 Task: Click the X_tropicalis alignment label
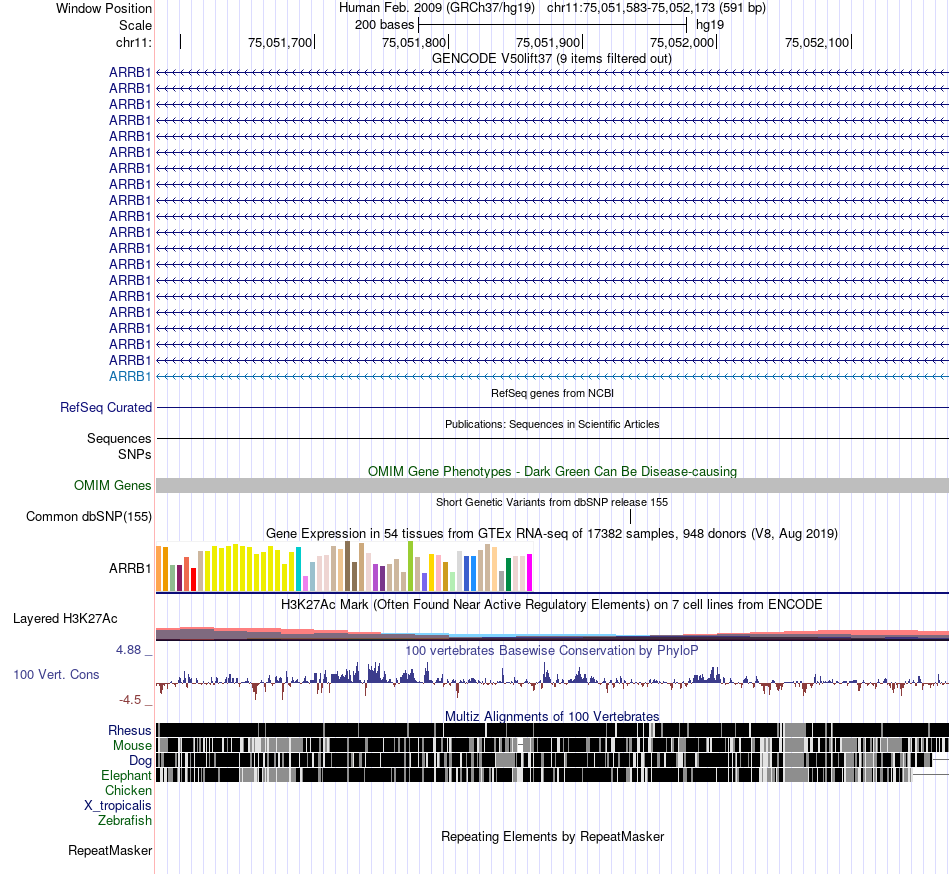[118, 806]
